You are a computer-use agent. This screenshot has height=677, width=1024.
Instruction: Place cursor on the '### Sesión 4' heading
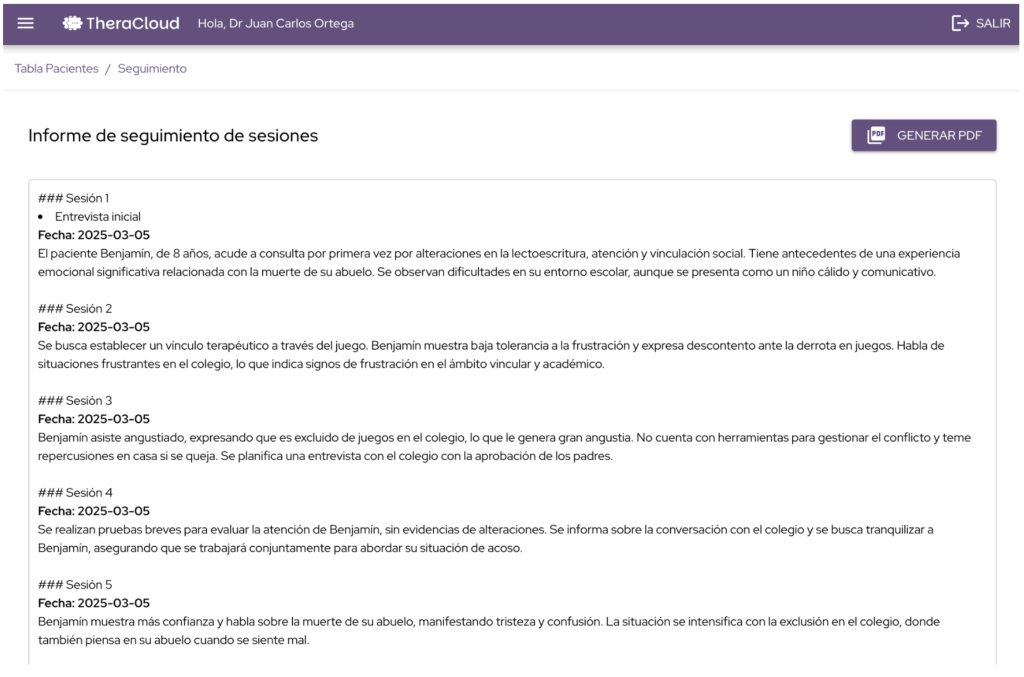pos(75,492)
